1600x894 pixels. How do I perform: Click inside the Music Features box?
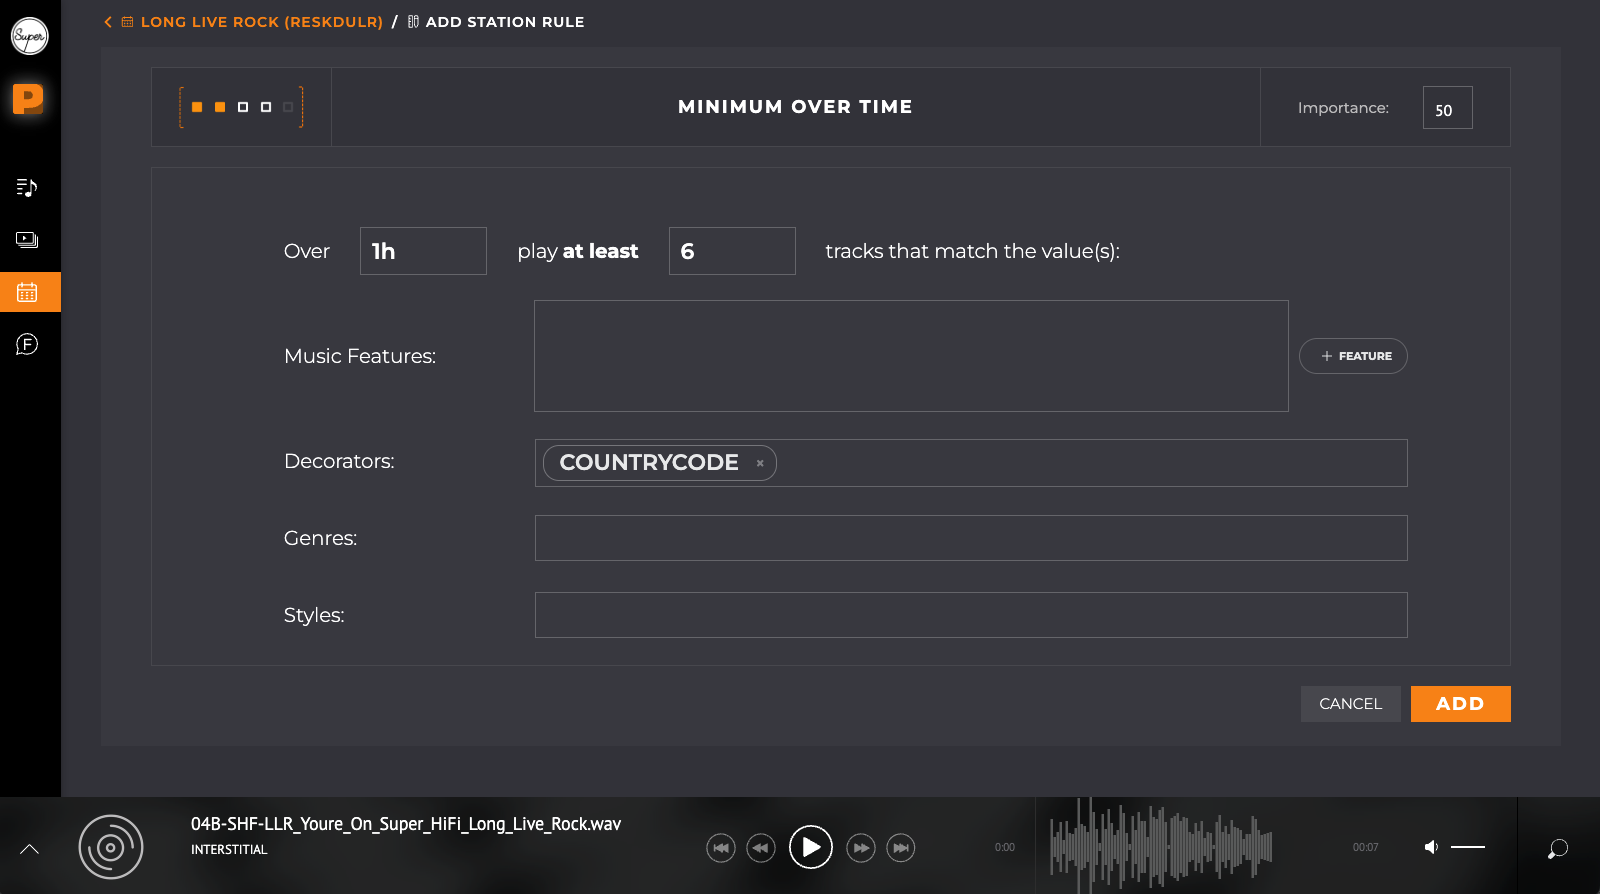pyautogui.click(x=911, y=356)
